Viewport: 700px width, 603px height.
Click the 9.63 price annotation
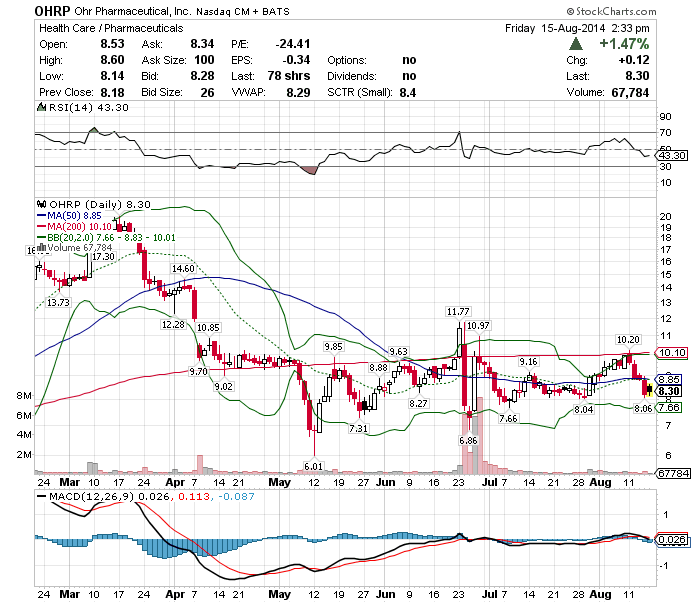[398, 352]
